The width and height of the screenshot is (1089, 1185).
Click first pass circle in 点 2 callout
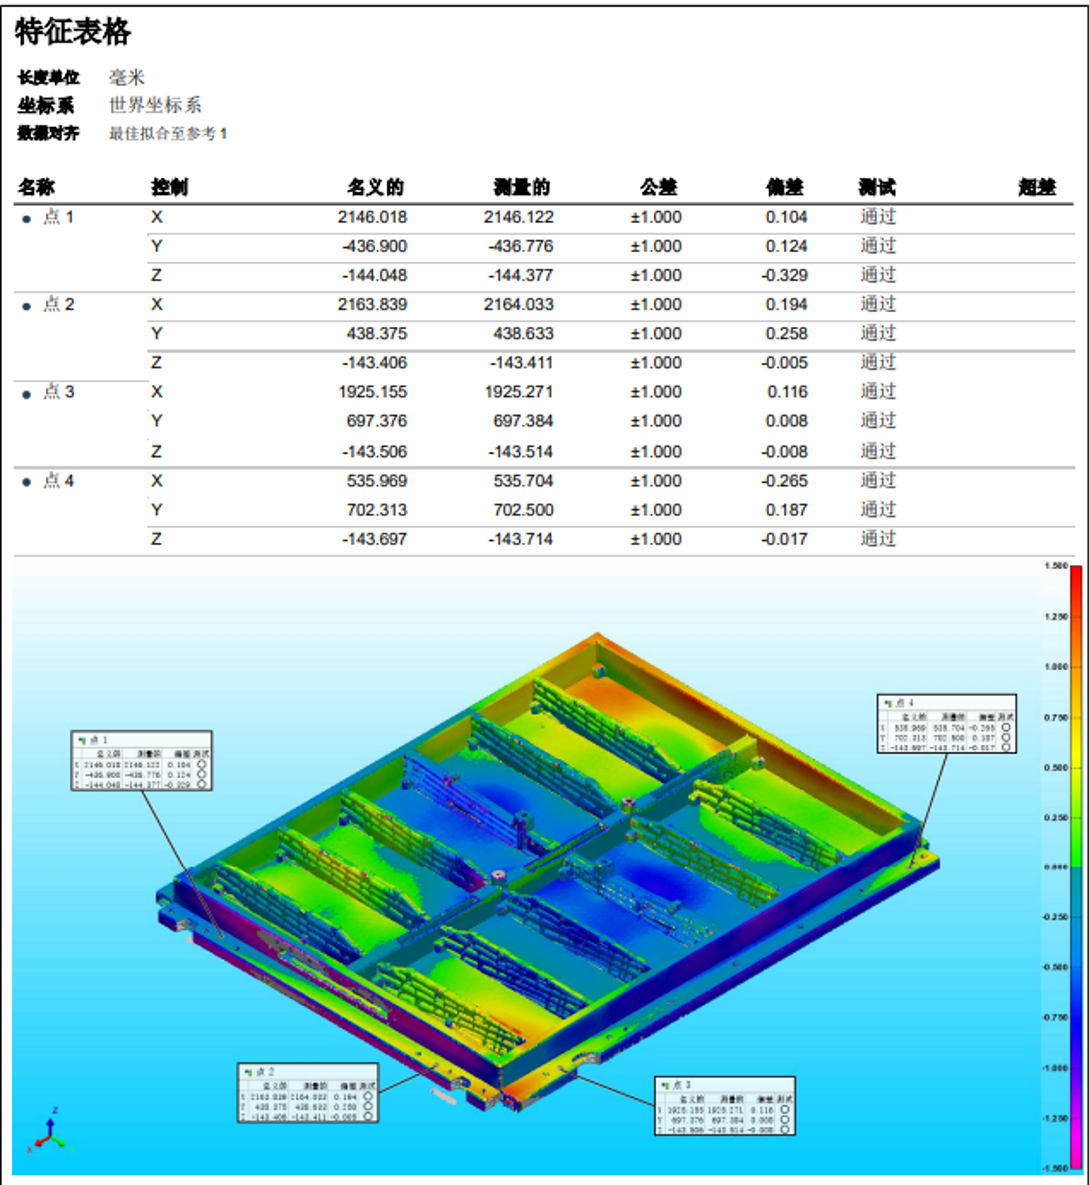368,1097
